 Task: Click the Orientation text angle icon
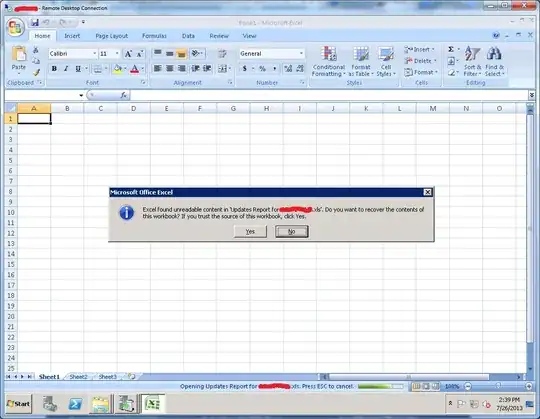pos(197,53)
